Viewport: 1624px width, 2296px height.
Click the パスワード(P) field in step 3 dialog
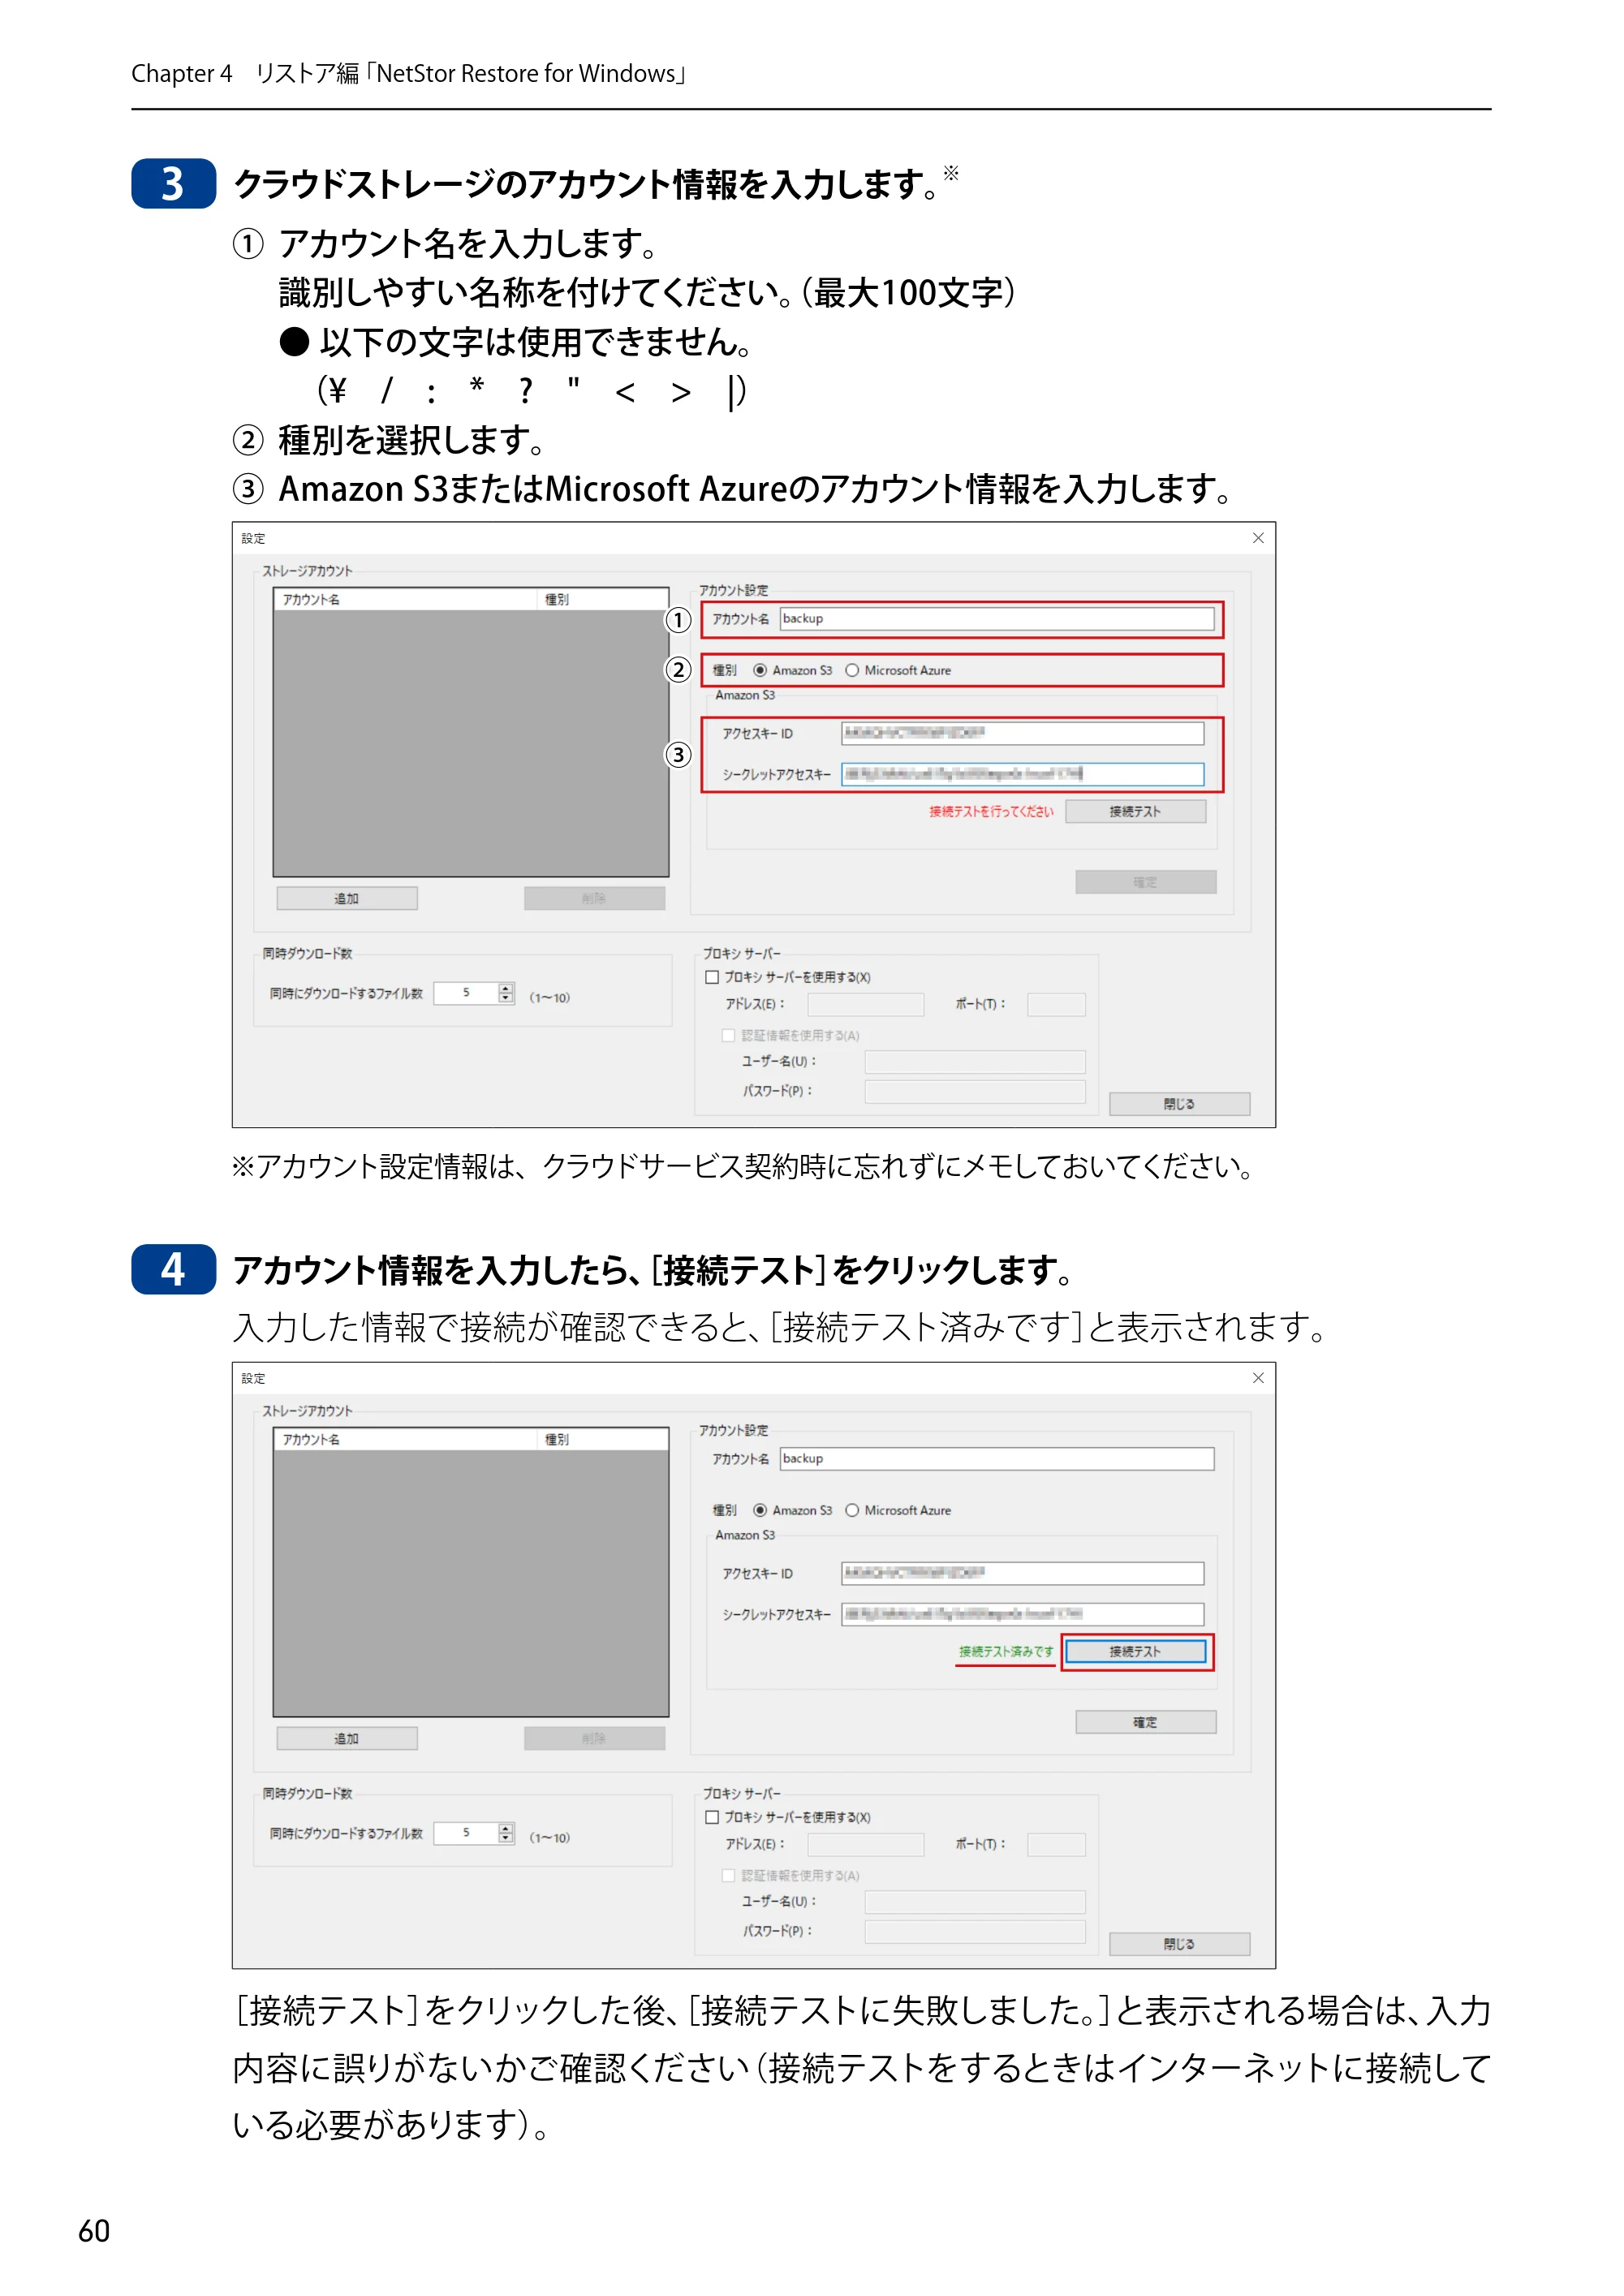[975, 1091]
